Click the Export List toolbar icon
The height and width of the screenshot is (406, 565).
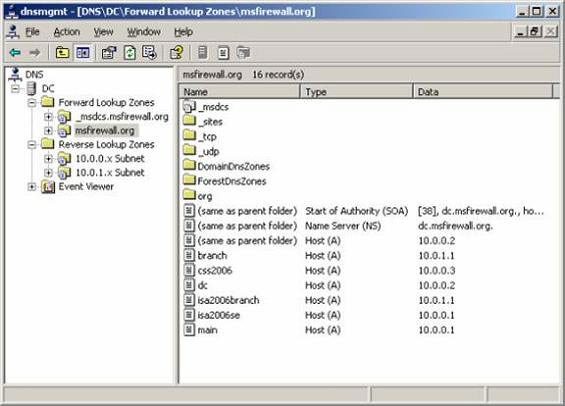(x=149, y=53)
